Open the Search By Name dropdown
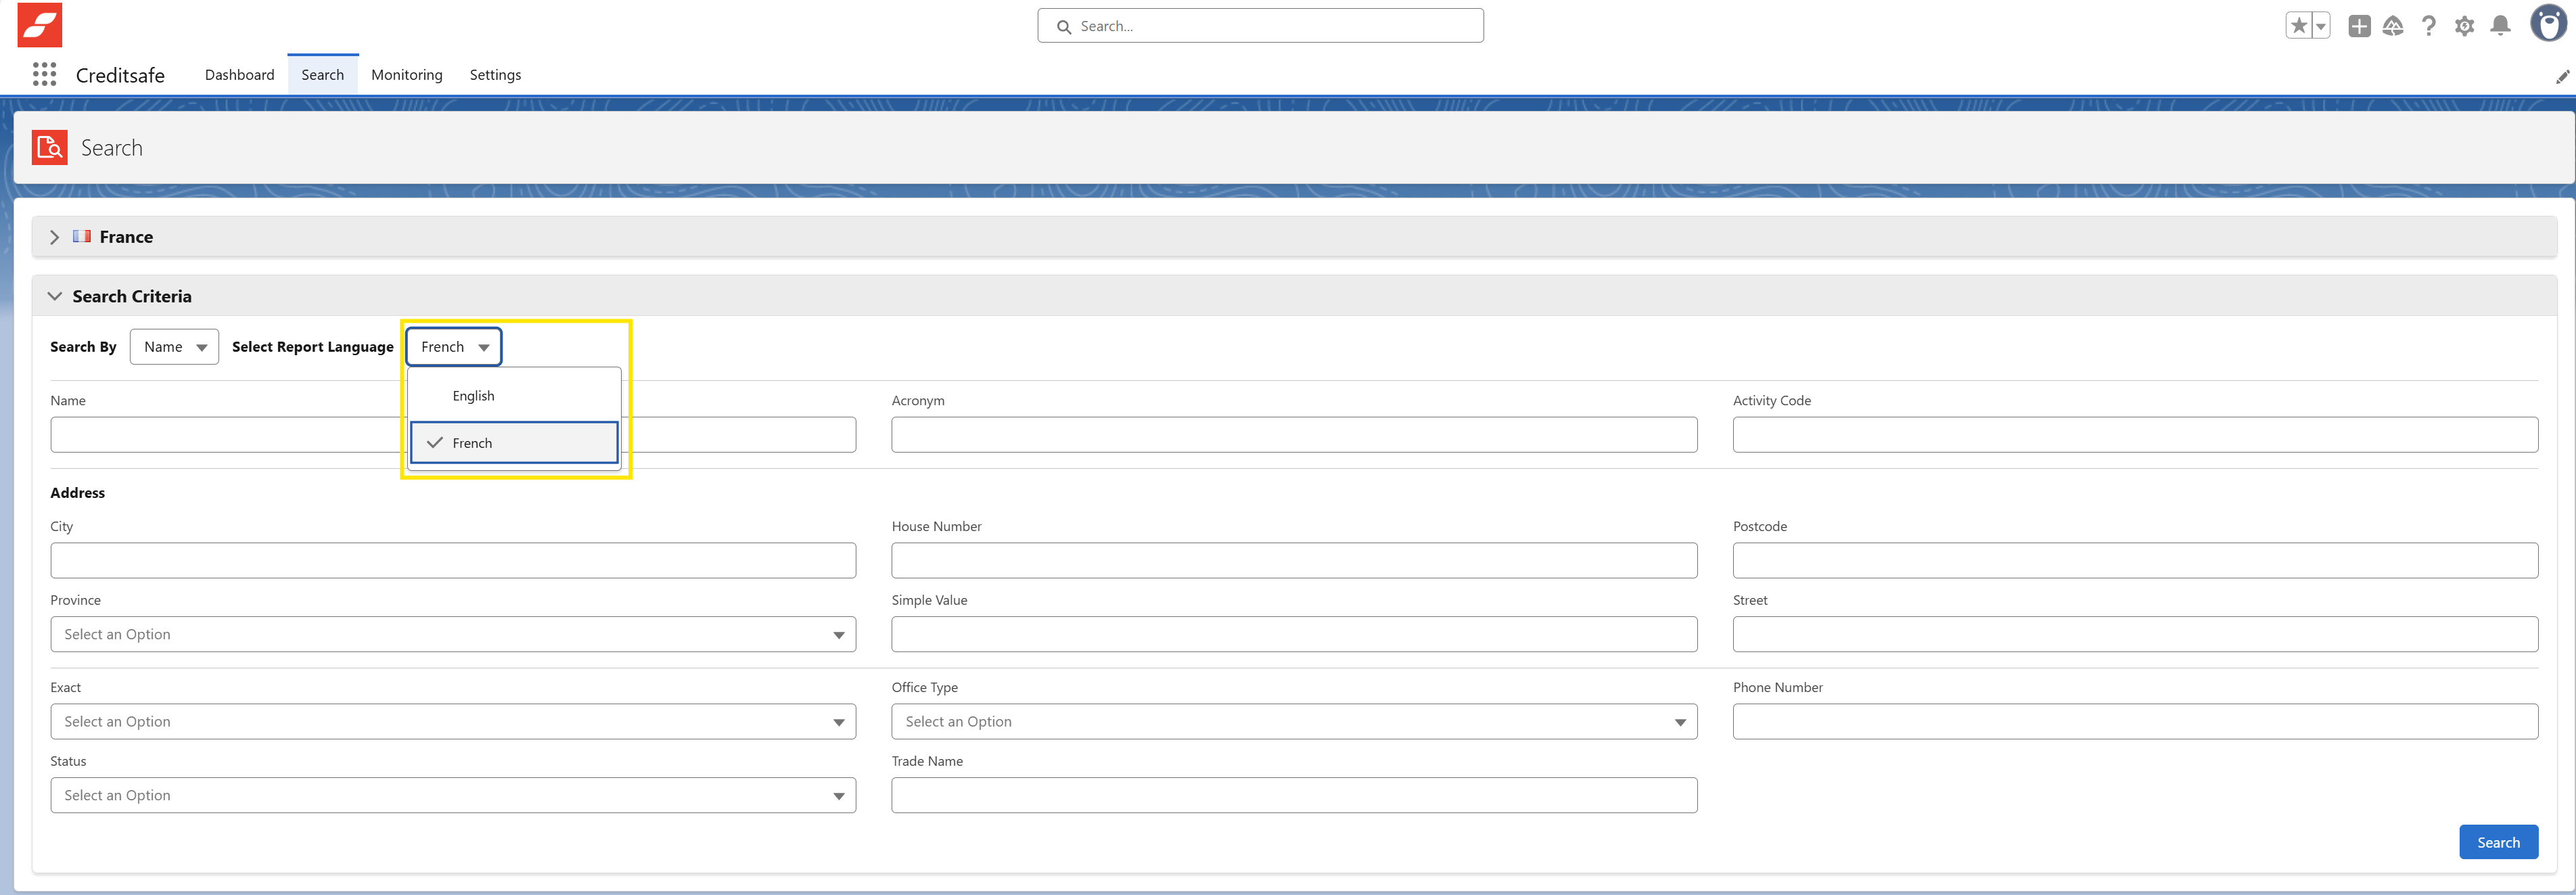This screenshot has width=2576, height=895. (174, 347)
